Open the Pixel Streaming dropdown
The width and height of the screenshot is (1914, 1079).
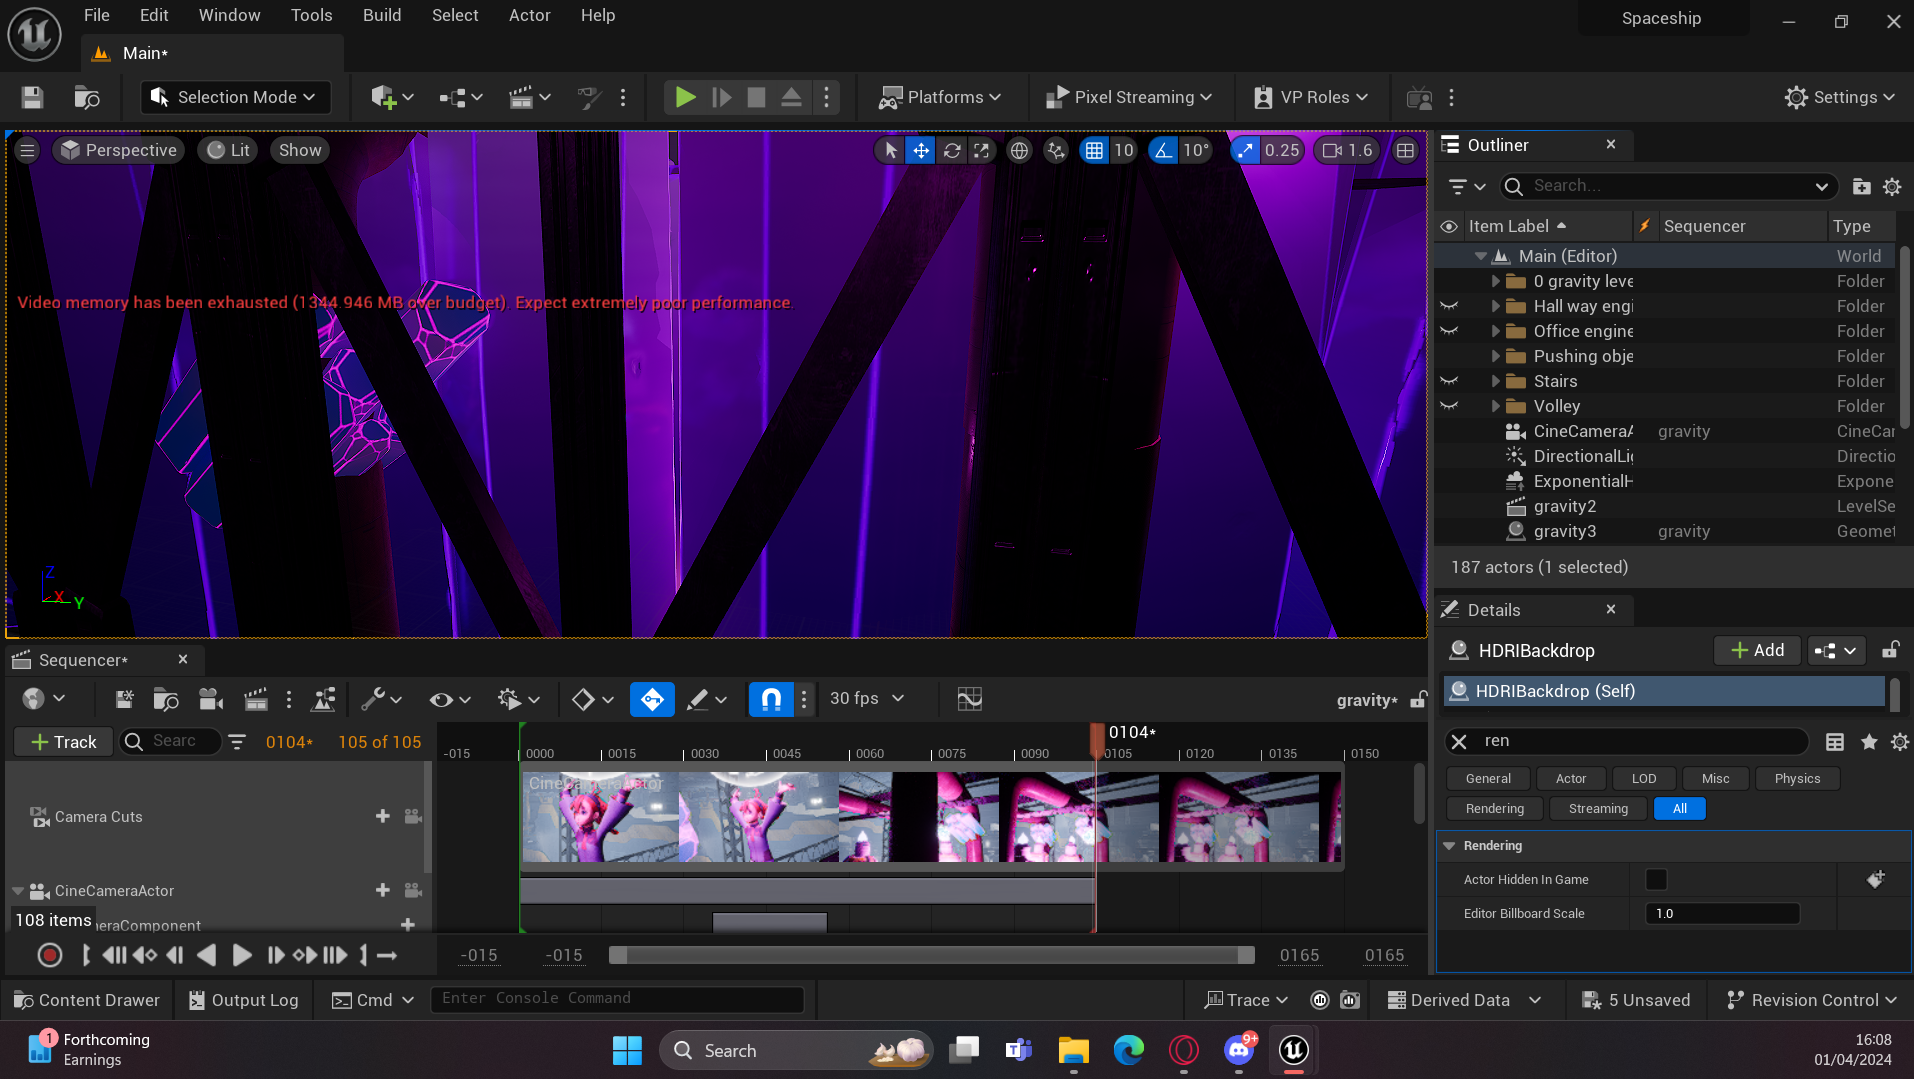click(x=1129, y=97)
